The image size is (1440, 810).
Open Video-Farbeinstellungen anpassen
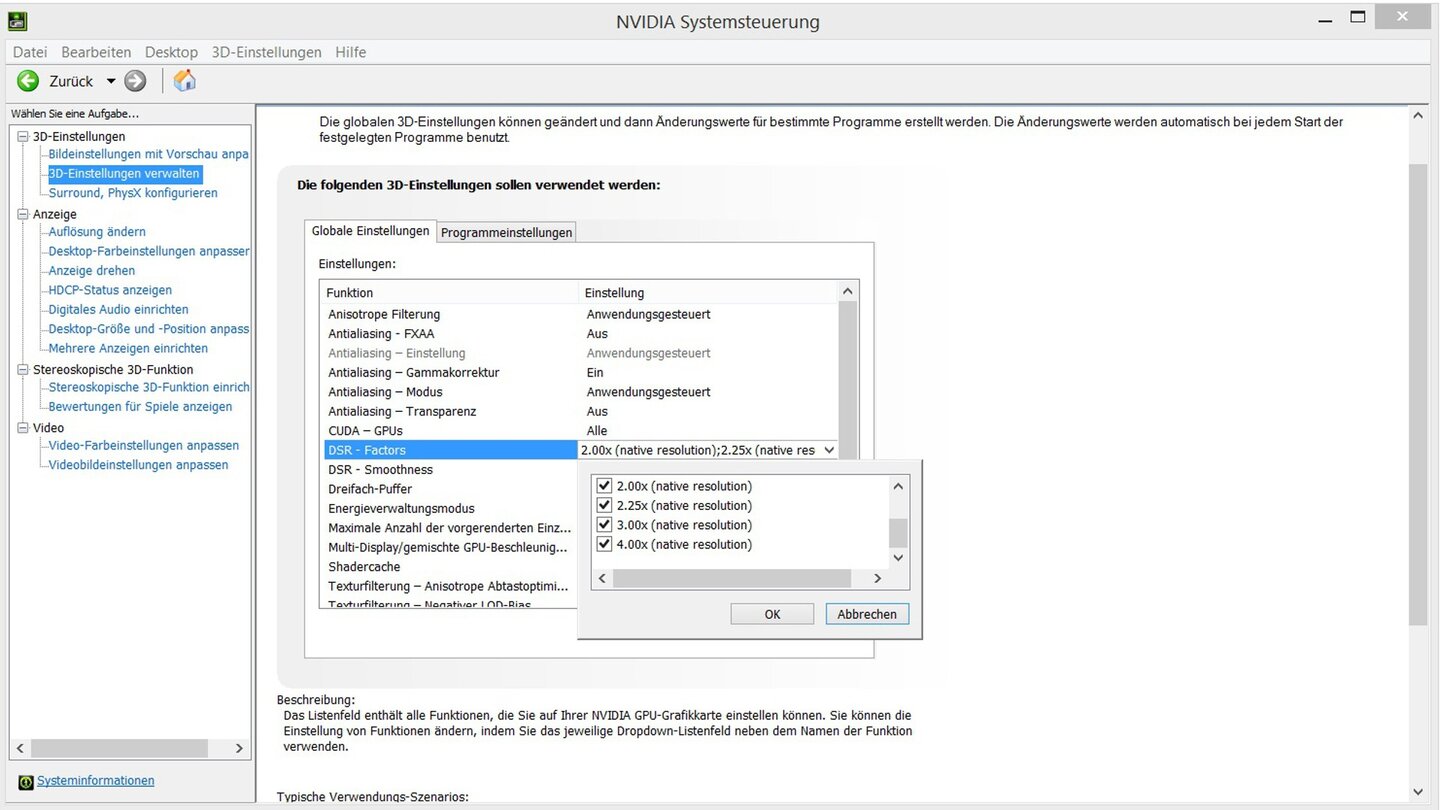144,446
